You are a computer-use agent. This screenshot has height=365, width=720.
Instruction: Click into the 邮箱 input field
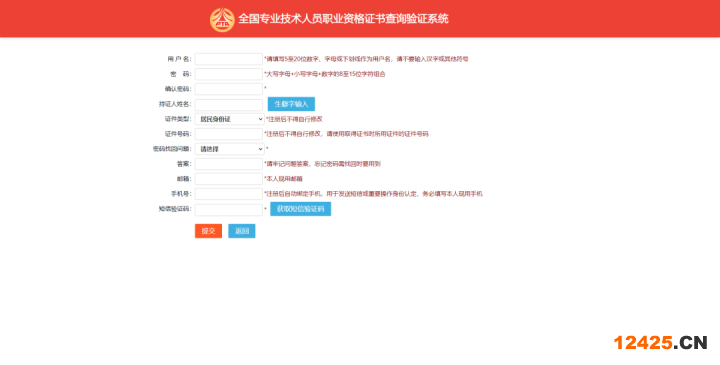click(x=229, y=179)
